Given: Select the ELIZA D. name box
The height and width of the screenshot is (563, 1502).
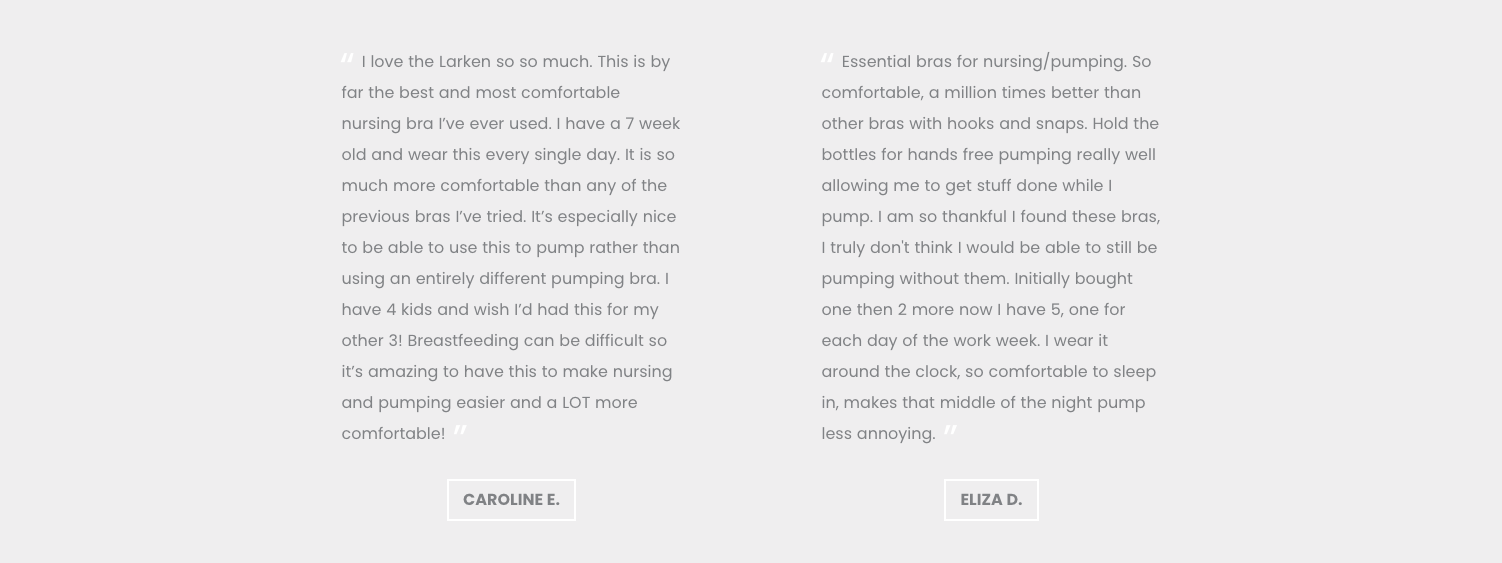Looking at the screenshot, I should point(991,500).
